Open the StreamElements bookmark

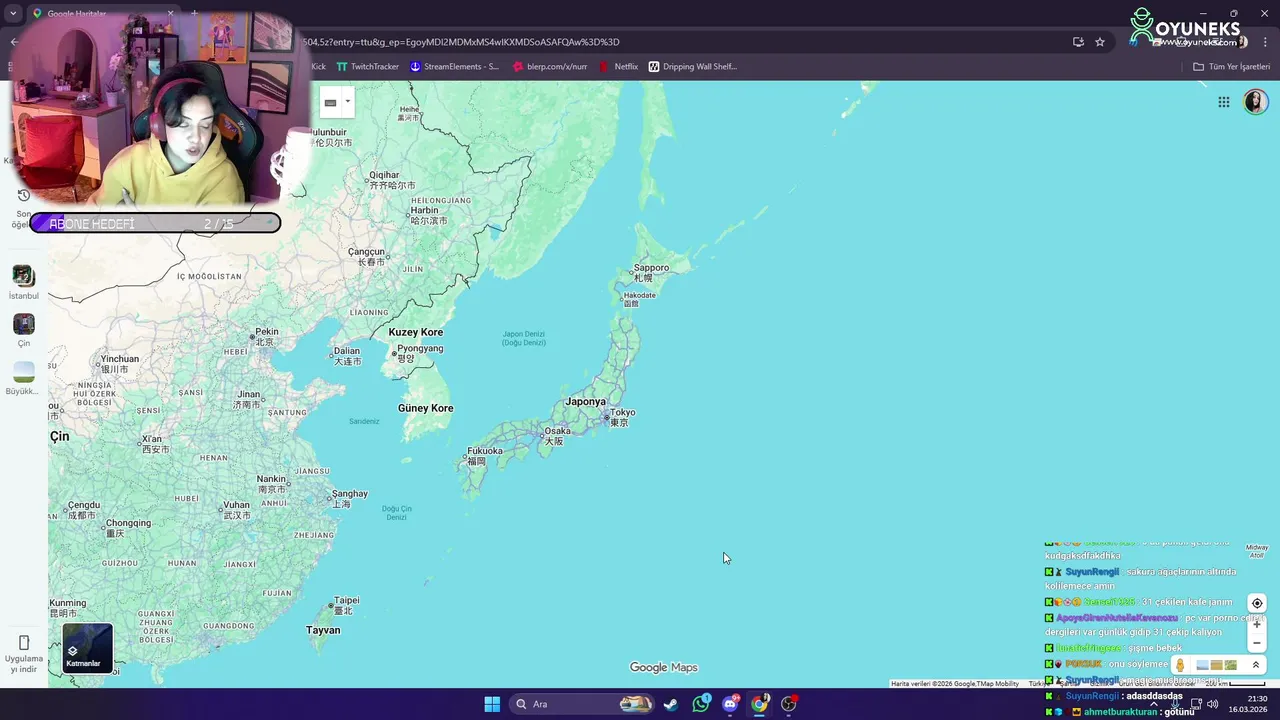tap(454, 67)
